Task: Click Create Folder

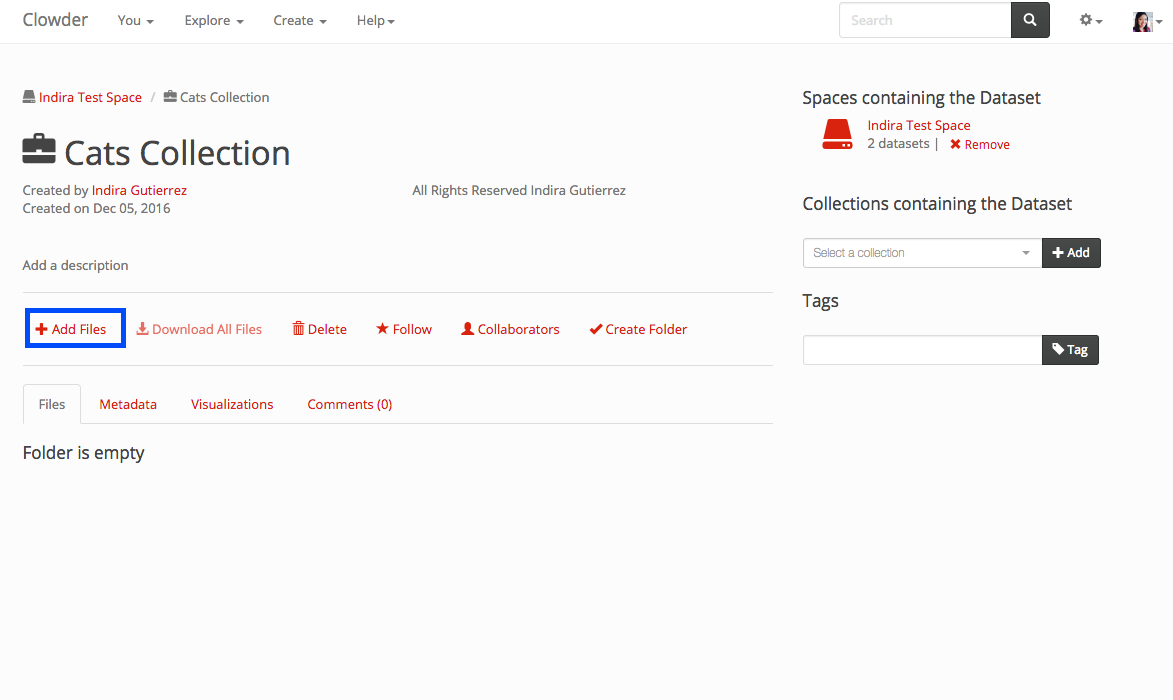Action: [638, 329]
